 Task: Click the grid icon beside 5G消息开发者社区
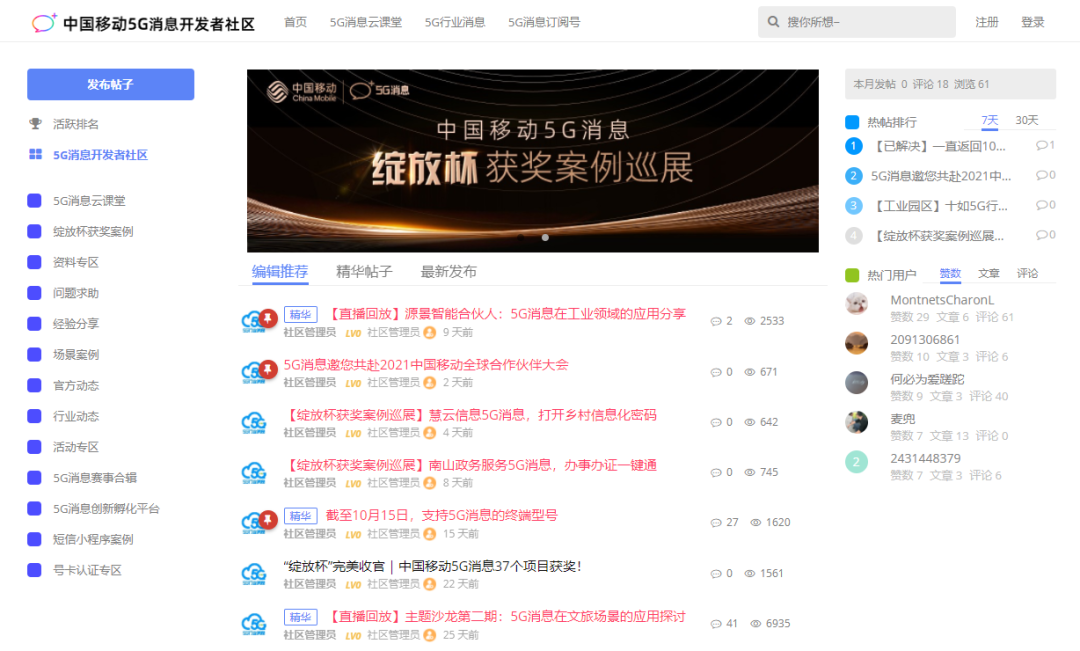pos(35,154)
